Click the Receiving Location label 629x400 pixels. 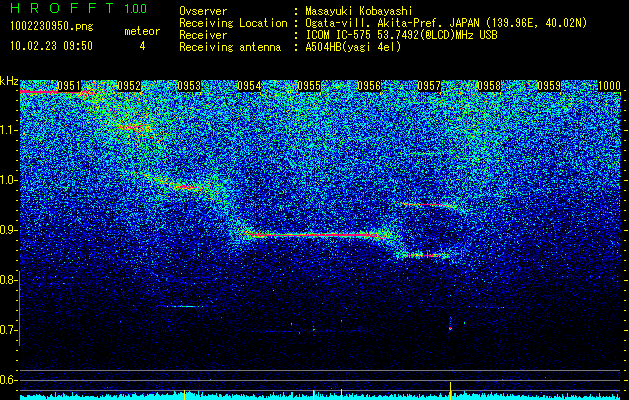click(x=233, y=23)
